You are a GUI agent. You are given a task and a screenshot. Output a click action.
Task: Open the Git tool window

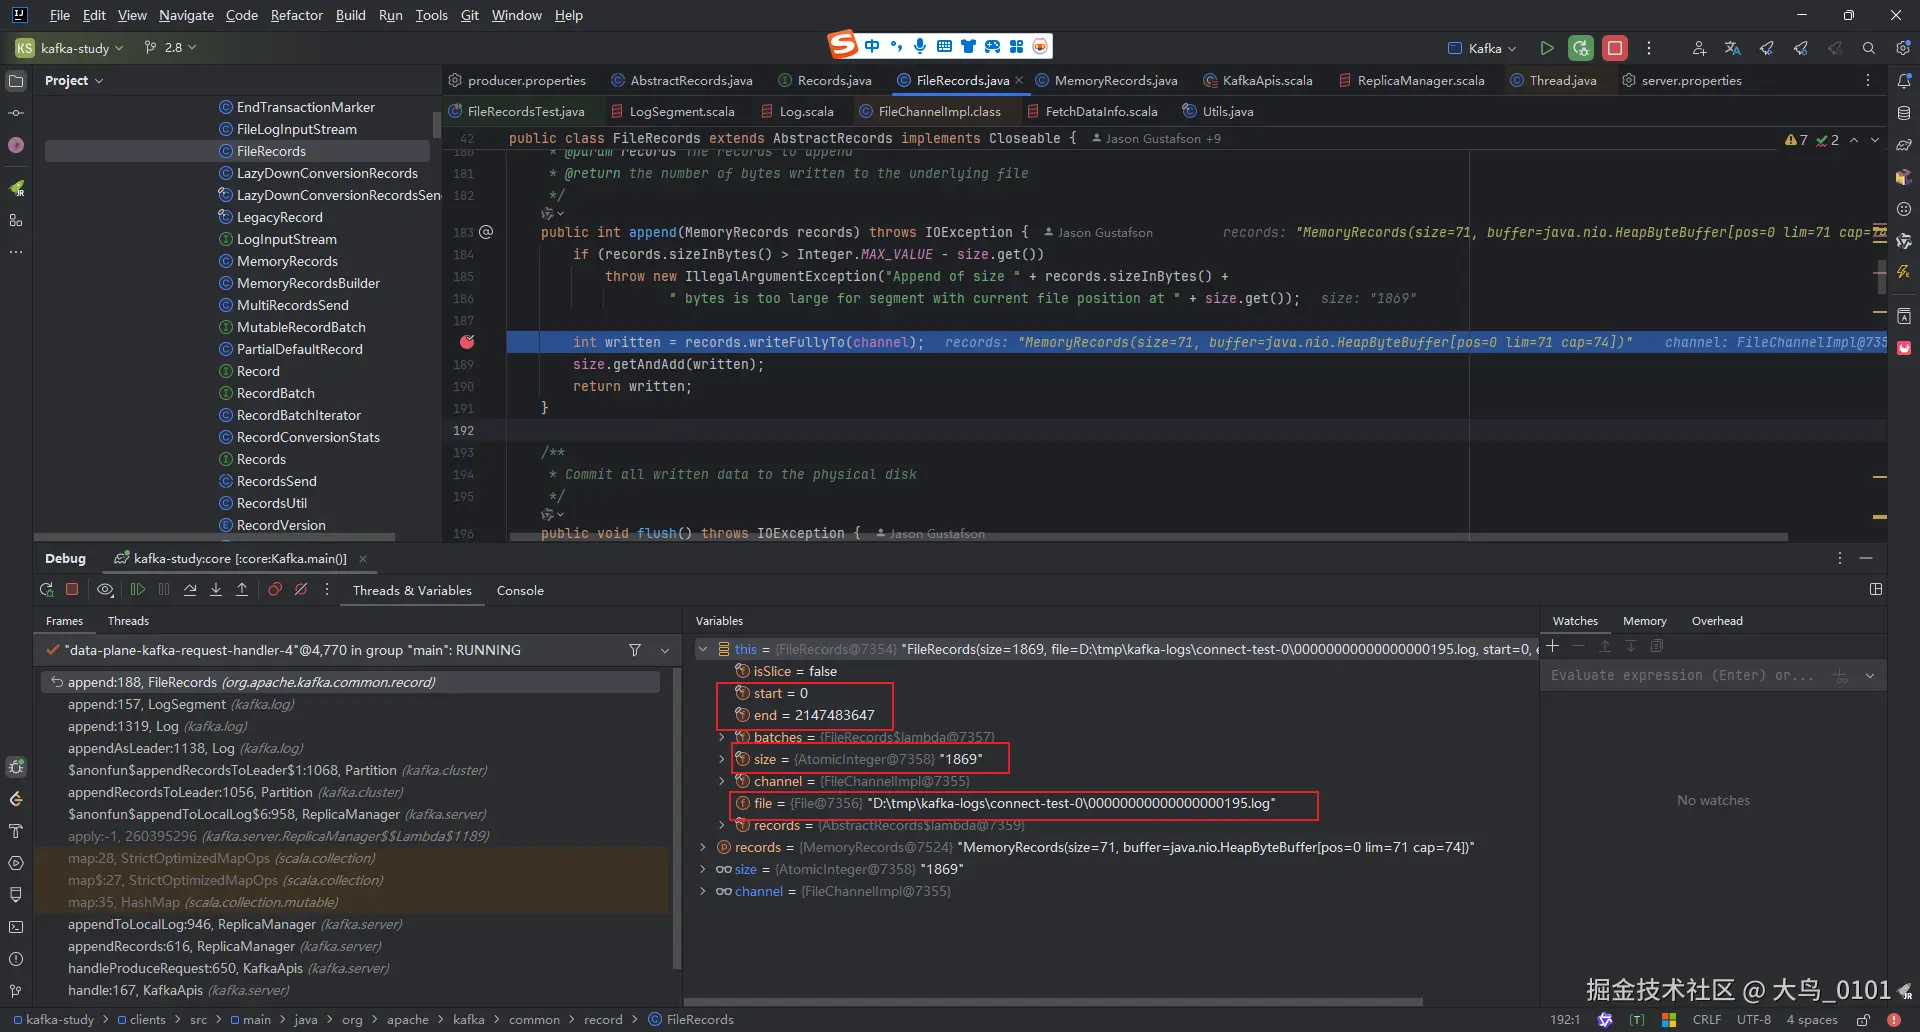16,991
